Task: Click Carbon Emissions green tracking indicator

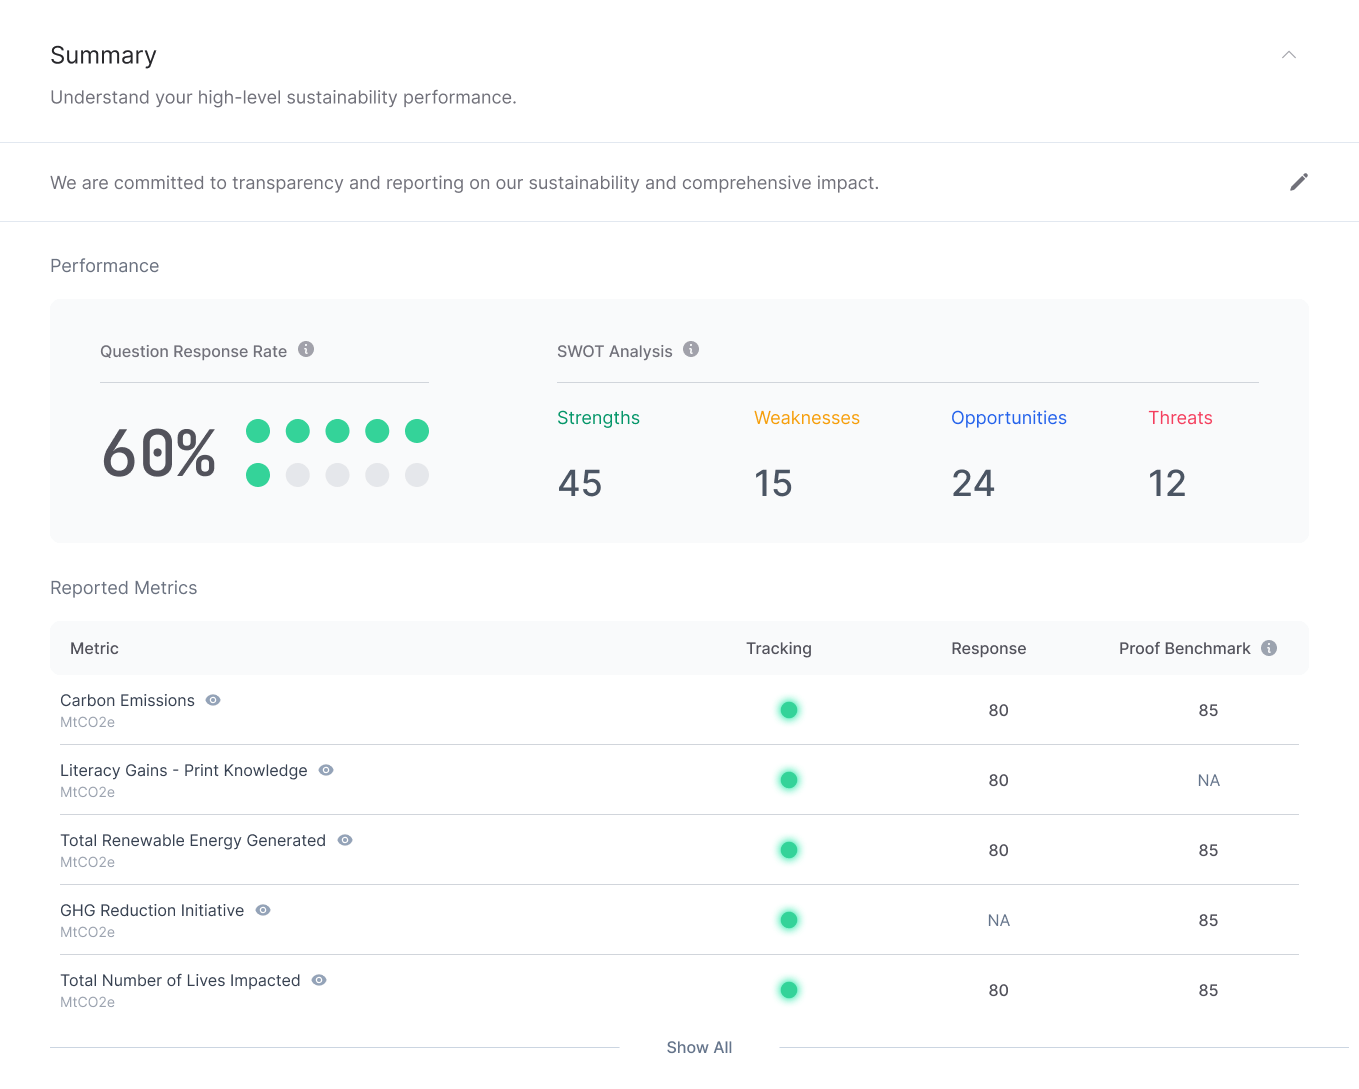Action: [789, 710]
